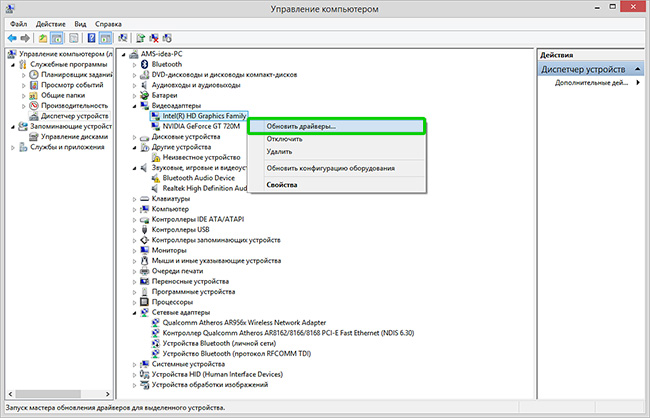The width and height of the screenshot is (650, 418).
Task: Choose Удалить in the context menu
Action: coord(337,151)
